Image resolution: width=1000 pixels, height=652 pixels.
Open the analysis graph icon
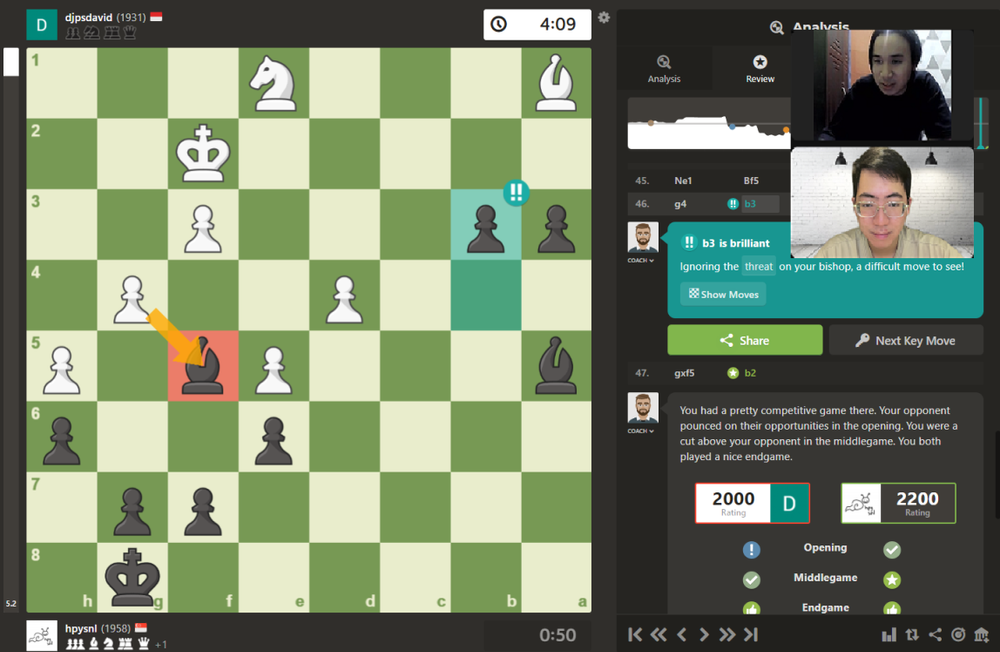(890, 634)
